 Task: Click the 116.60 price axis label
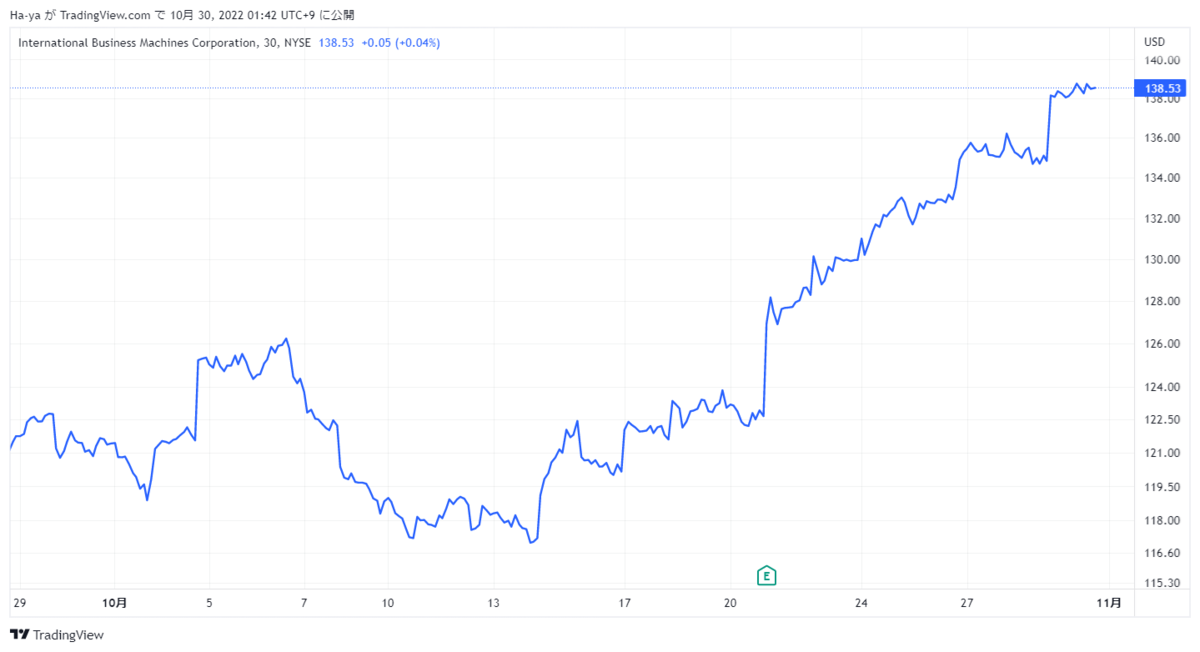point(1163,553)
